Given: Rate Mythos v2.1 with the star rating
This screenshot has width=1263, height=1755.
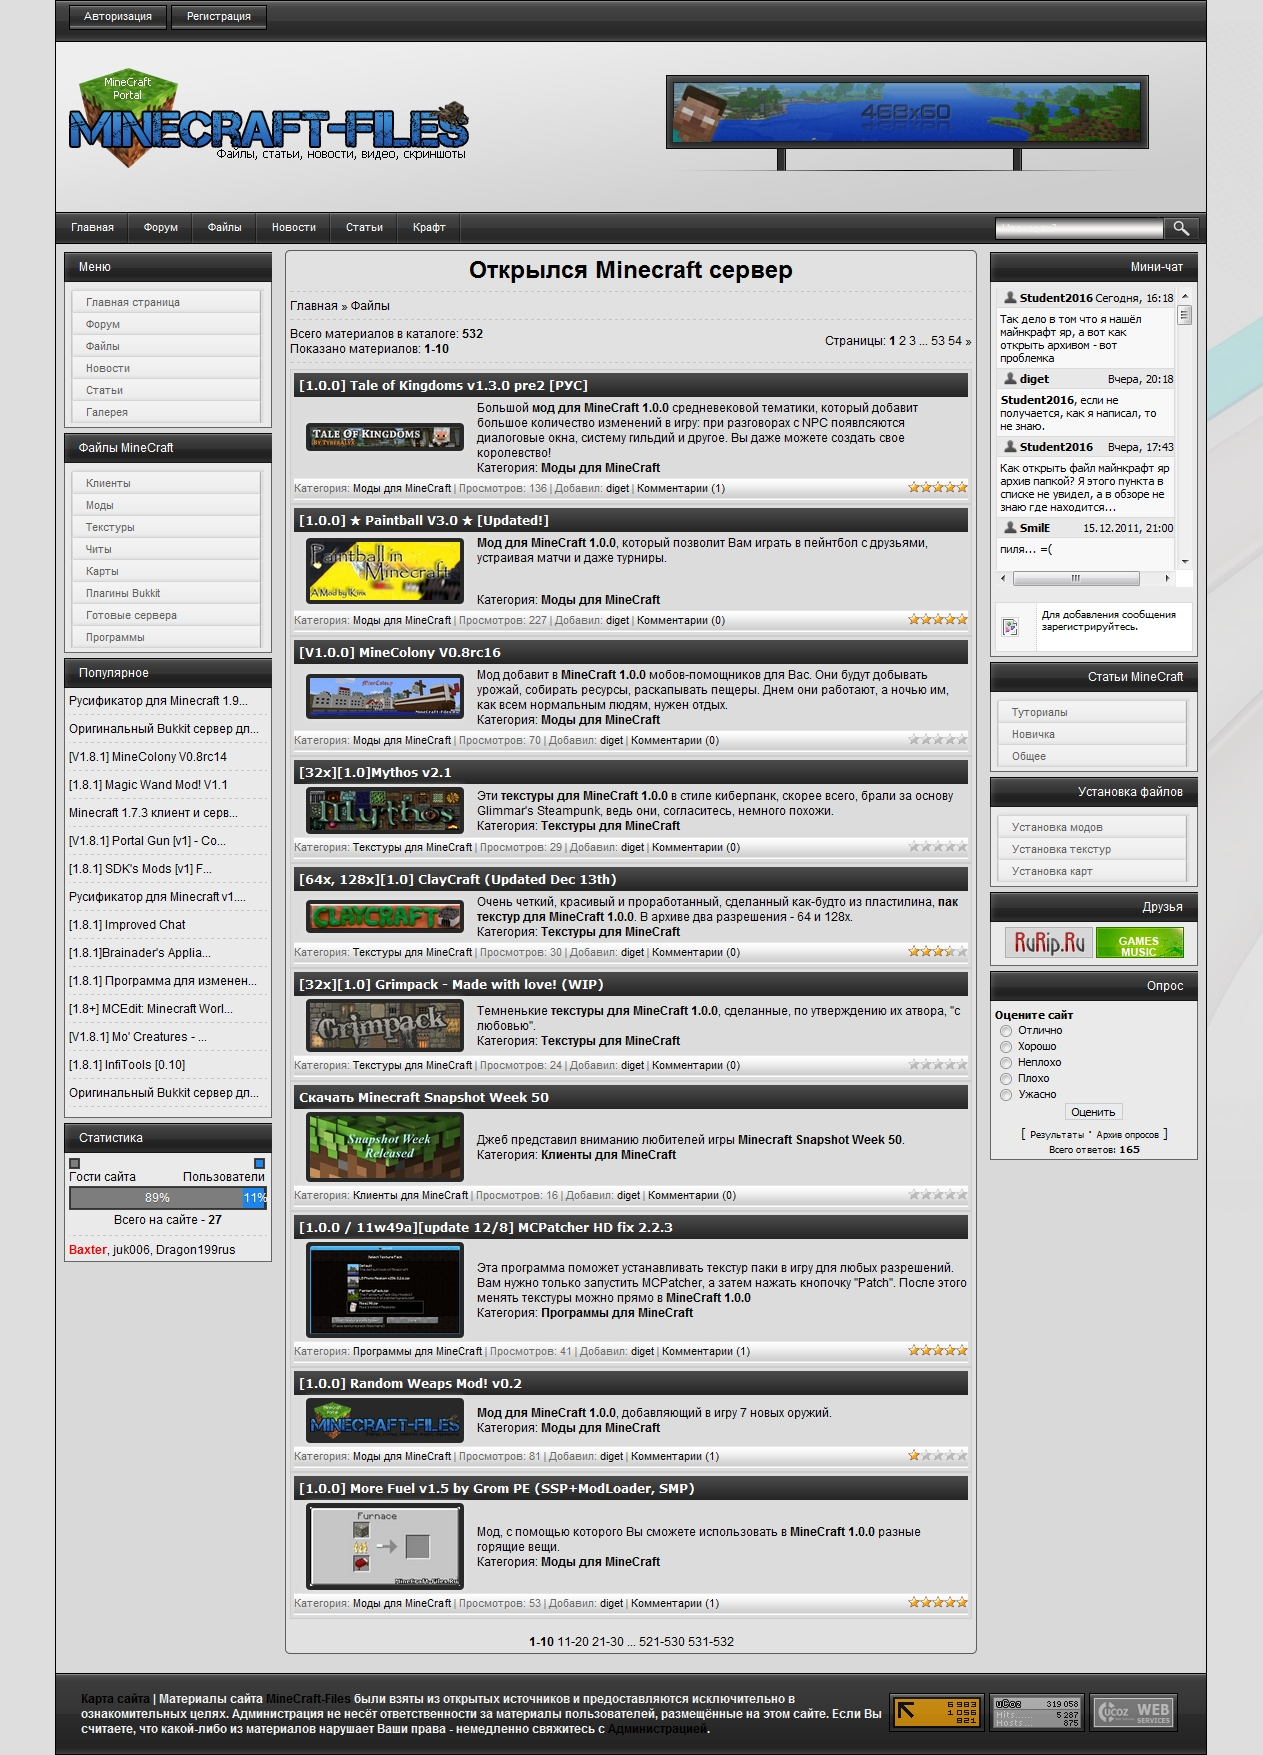Looking at the screenshot, I should point(938,847).
